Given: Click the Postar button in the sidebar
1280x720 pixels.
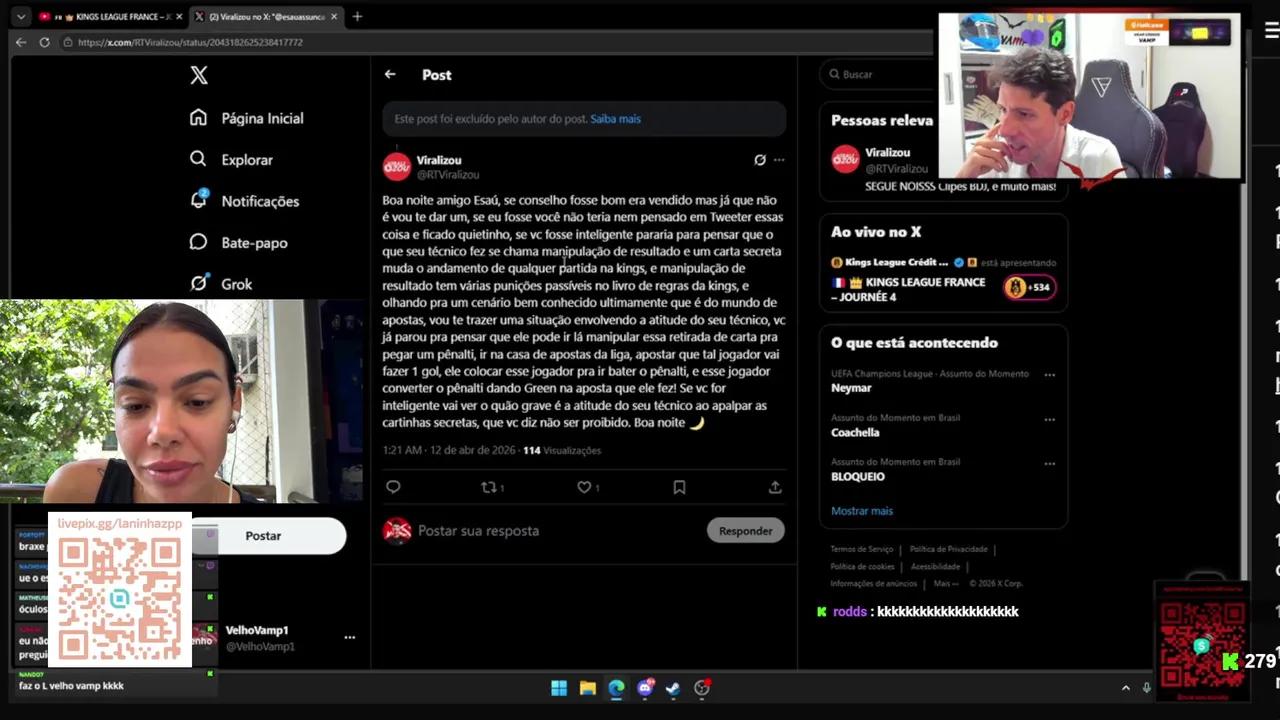Looking at the screenshot, I should (264, 536).
